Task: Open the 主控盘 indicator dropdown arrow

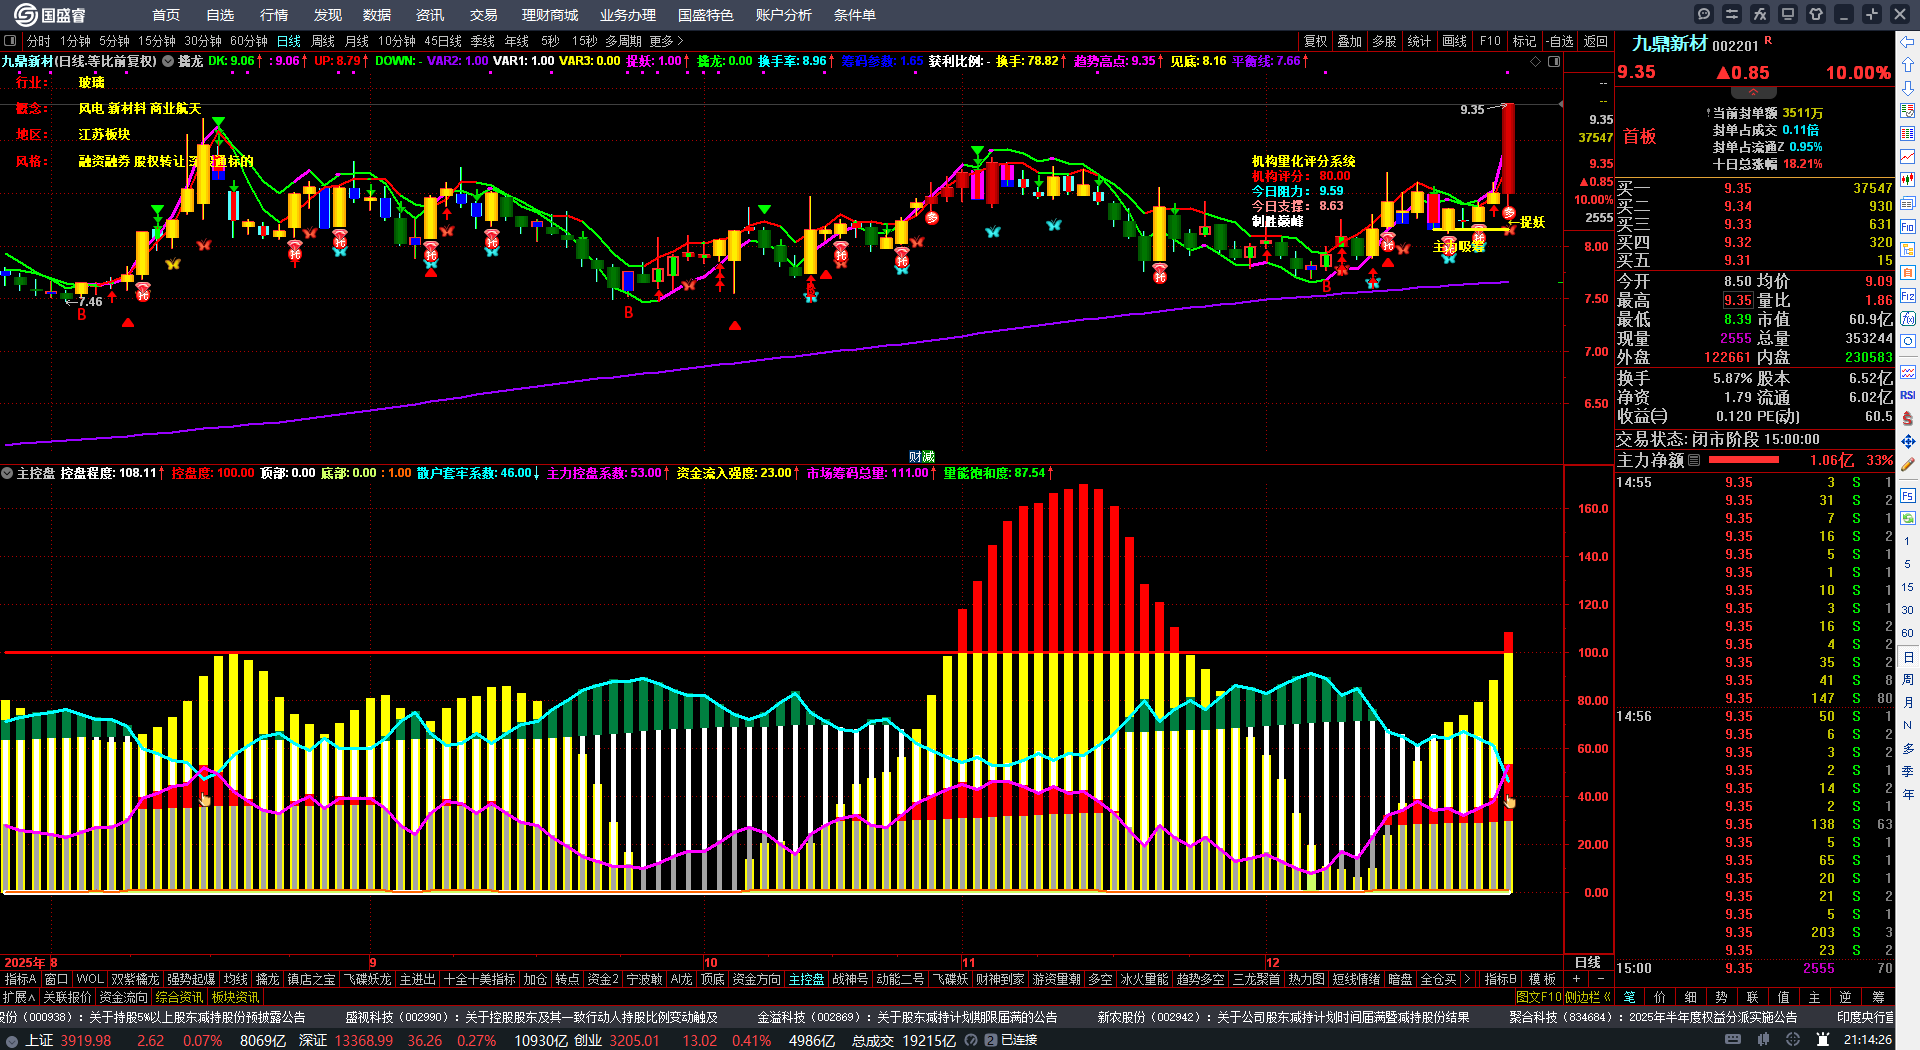Action: (7, 473)
